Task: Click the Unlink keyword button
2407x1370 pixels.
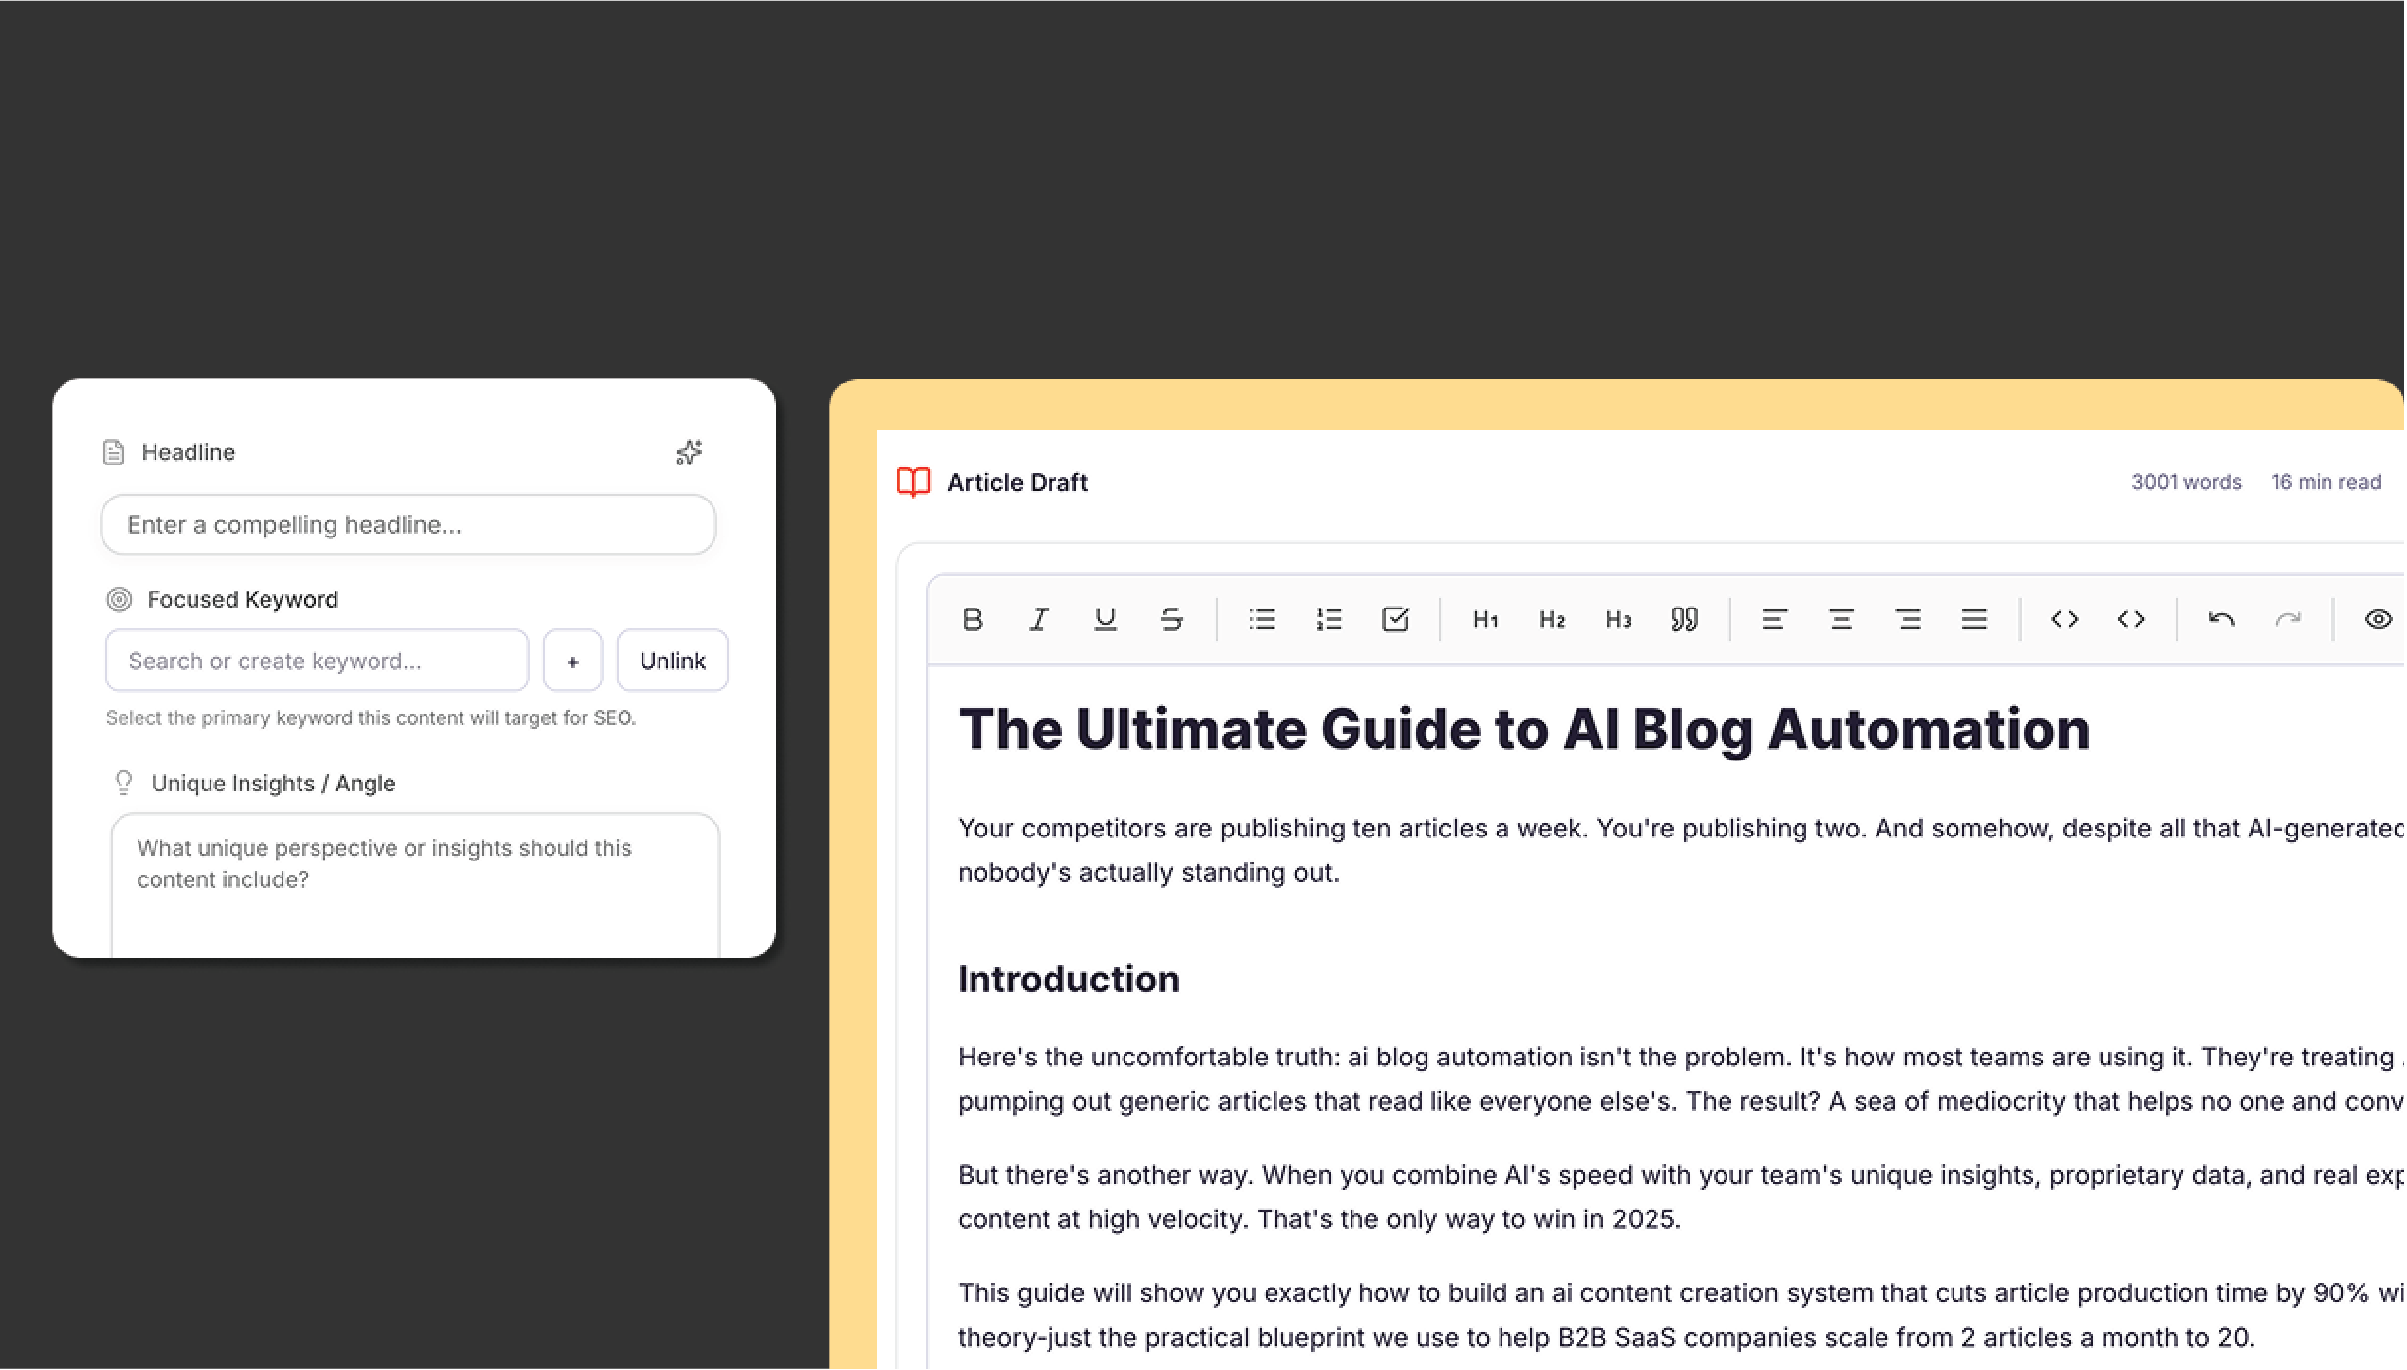Action: click(x=672, y=661)
